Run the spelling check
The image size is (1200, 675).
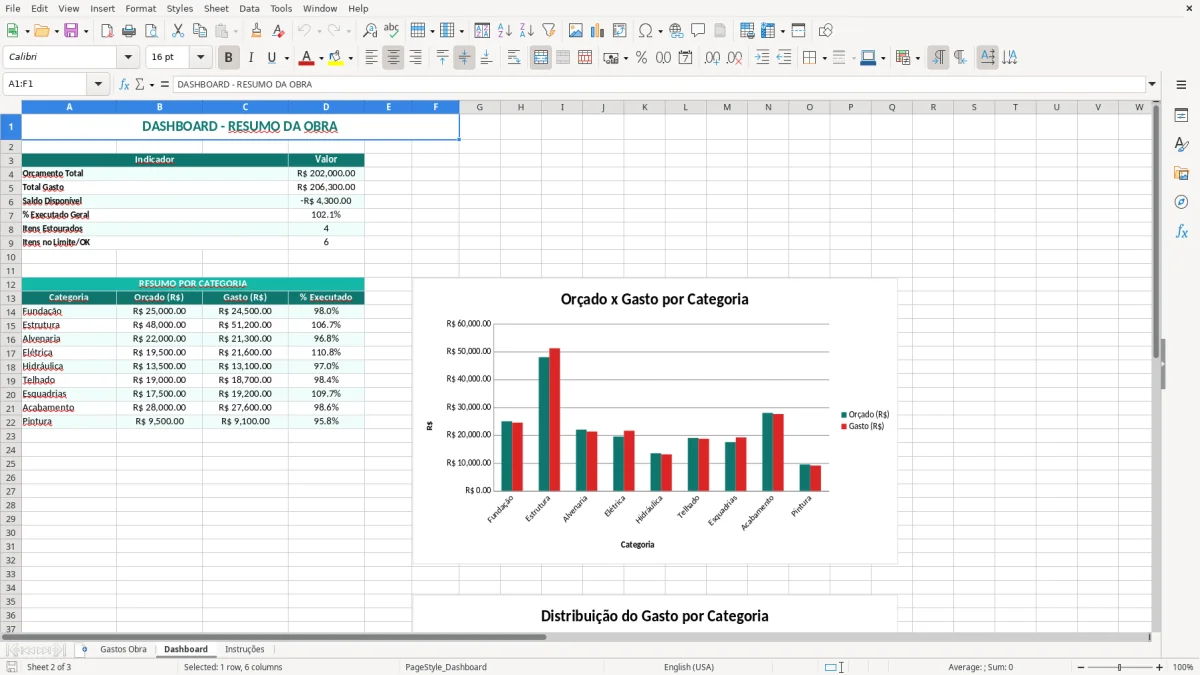coord(392,31)
